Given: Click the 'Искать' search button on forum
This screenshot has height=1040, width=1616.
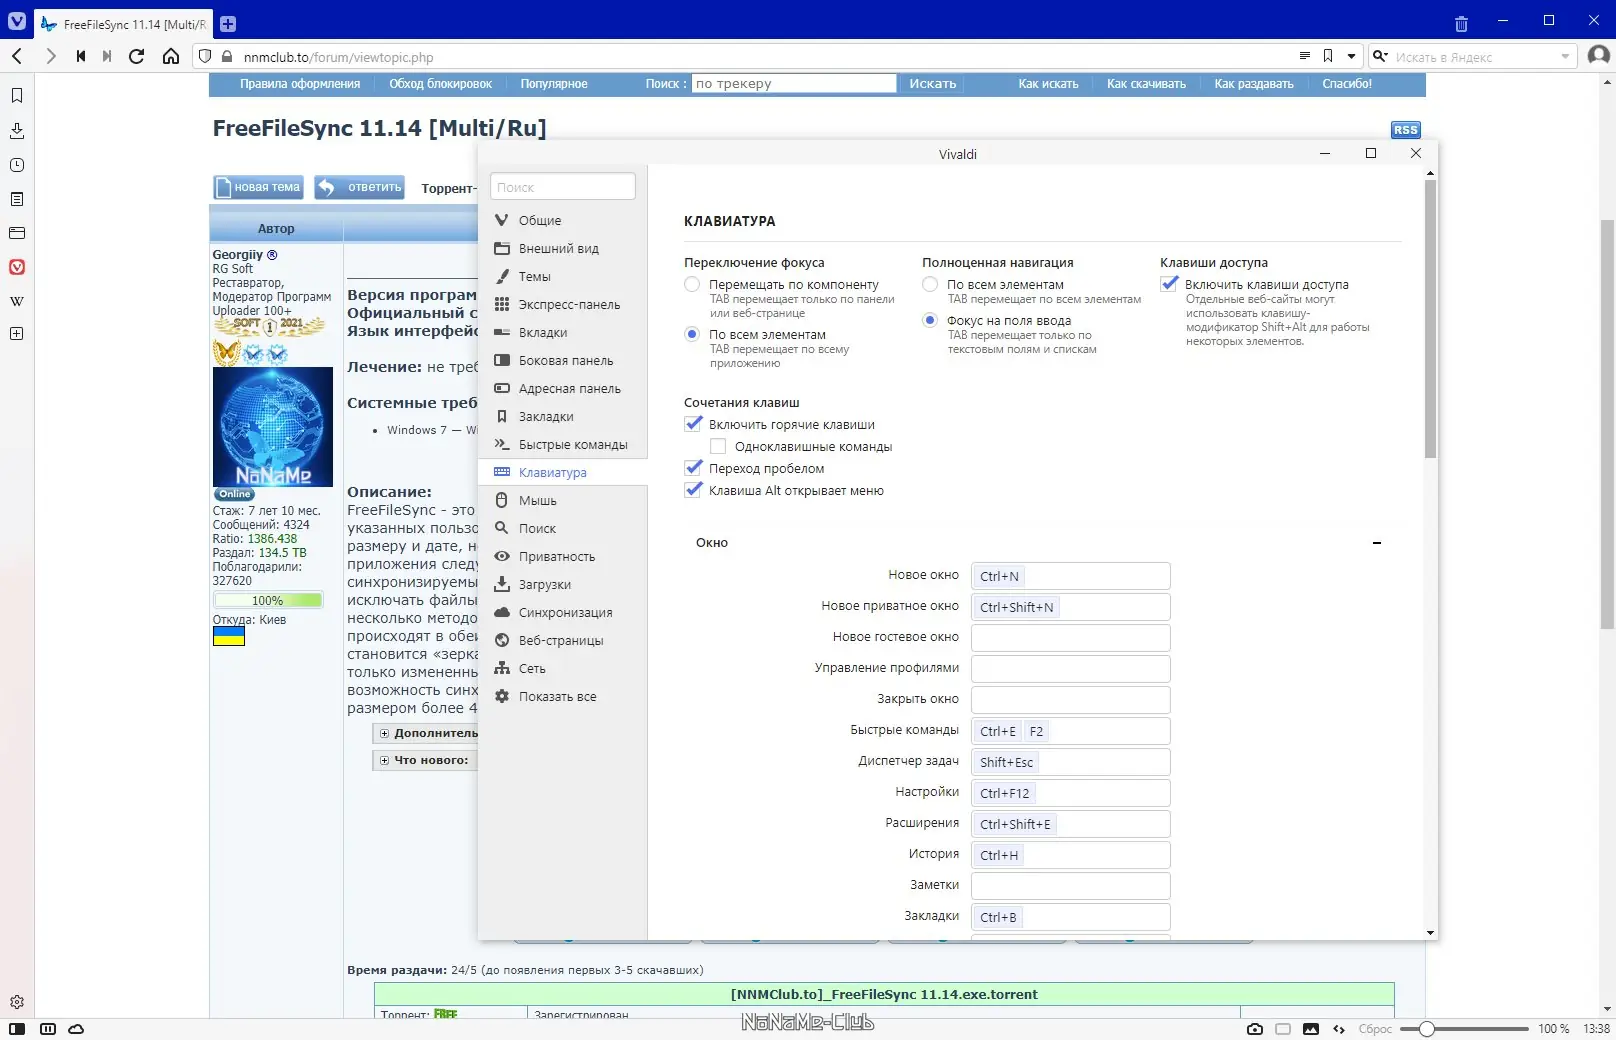Looking at the screenshot, I should click(932, 84).
